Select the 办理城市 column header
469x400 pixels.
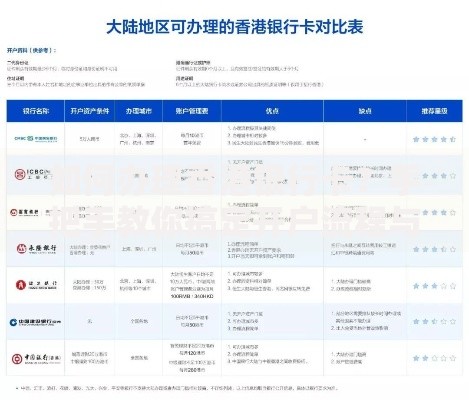[x=139, y=111]
